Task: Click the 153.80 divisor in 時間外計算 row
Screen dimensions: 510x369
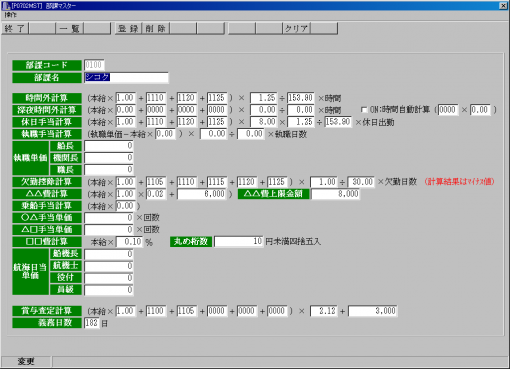Action: pyautogui.click(x=300, y=98)
